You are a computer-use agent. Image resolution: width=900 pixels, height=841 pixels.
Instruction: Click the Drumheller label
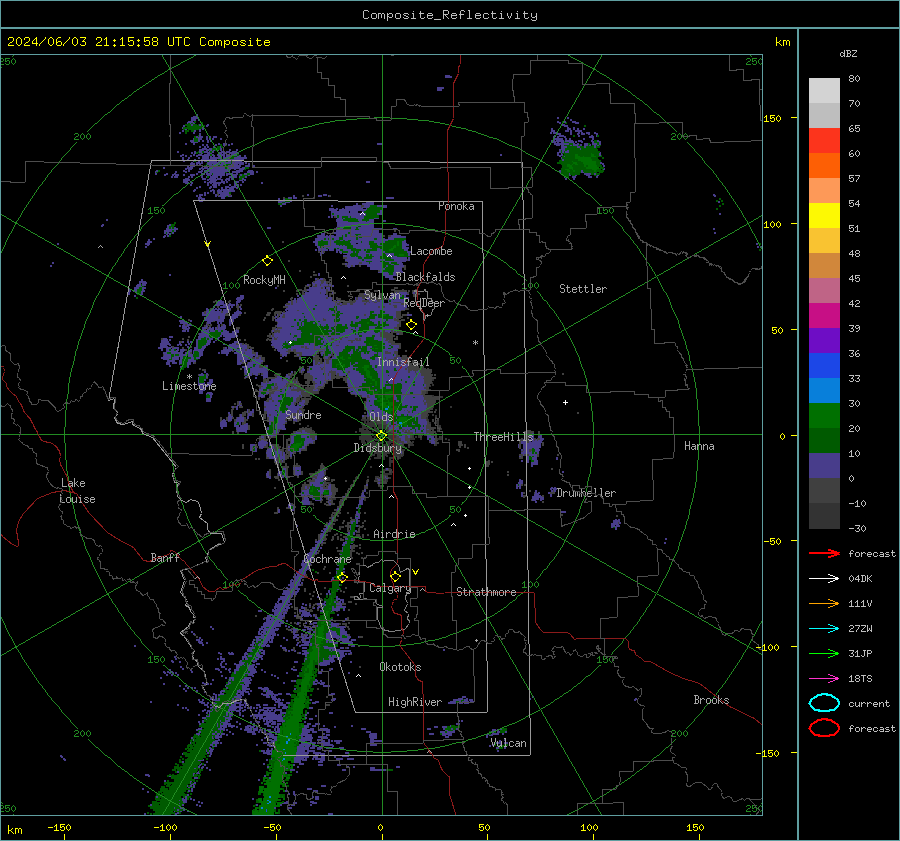586,493
